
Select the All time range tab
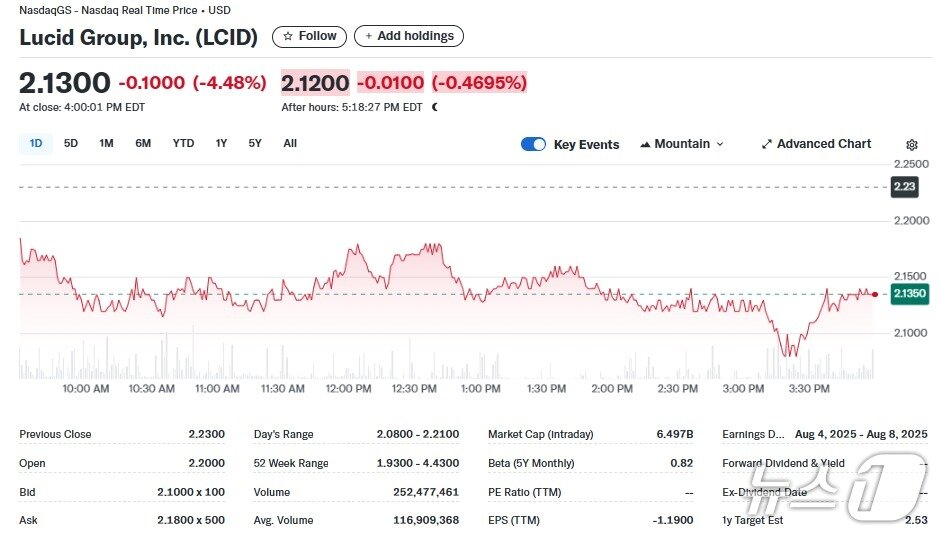[x=290, y=143]
